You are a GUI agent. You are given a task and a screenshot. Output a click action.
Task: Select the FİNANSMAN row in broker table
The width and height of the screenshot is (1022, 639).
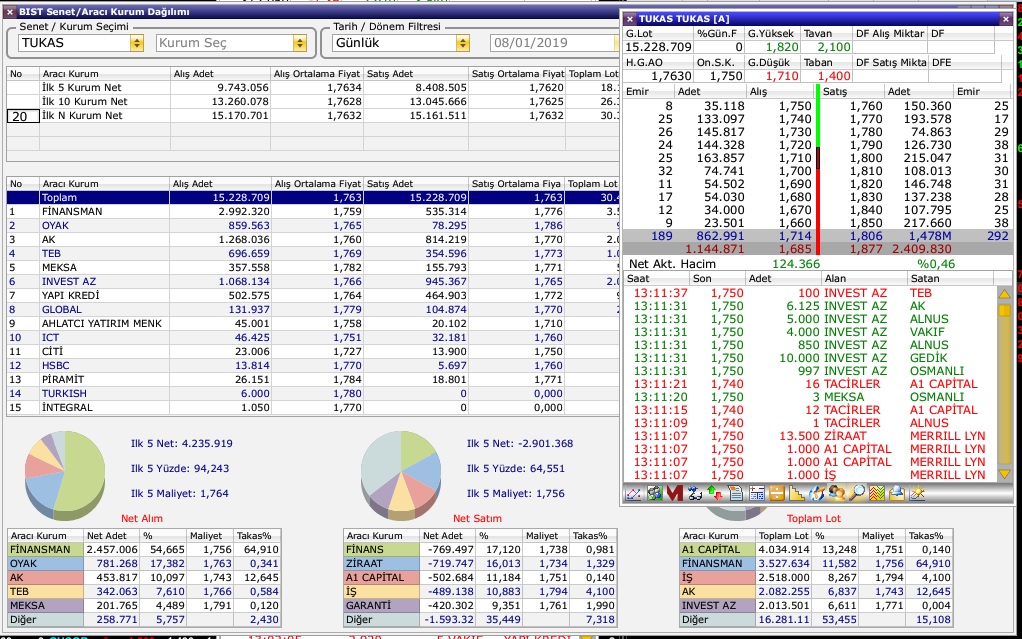click(313, 211)
